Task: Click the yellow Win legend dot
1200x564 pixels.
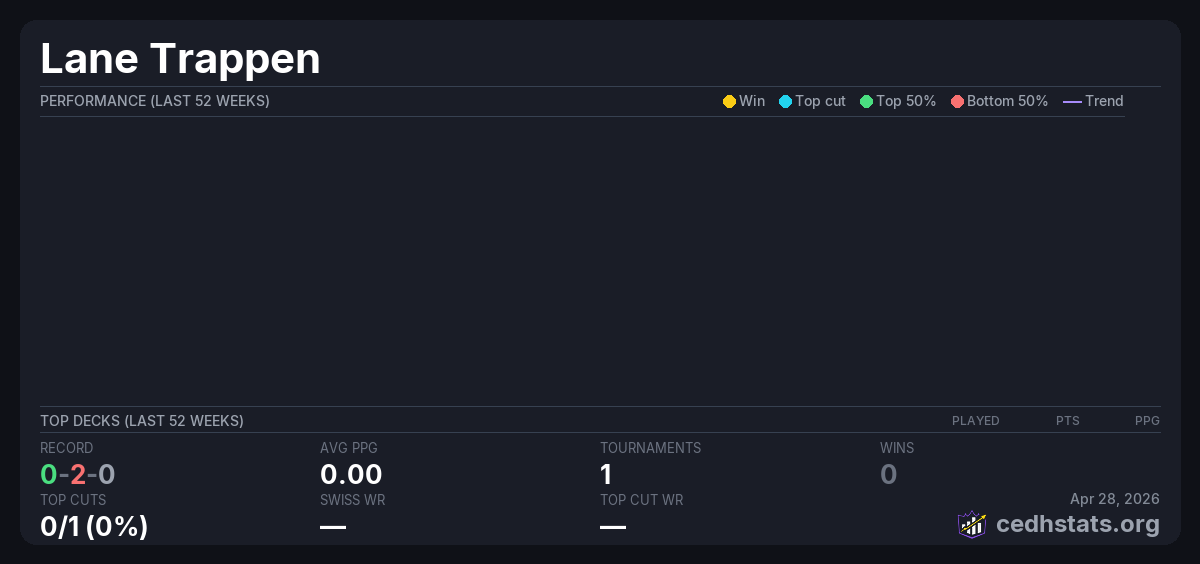Action: [729, 101]
